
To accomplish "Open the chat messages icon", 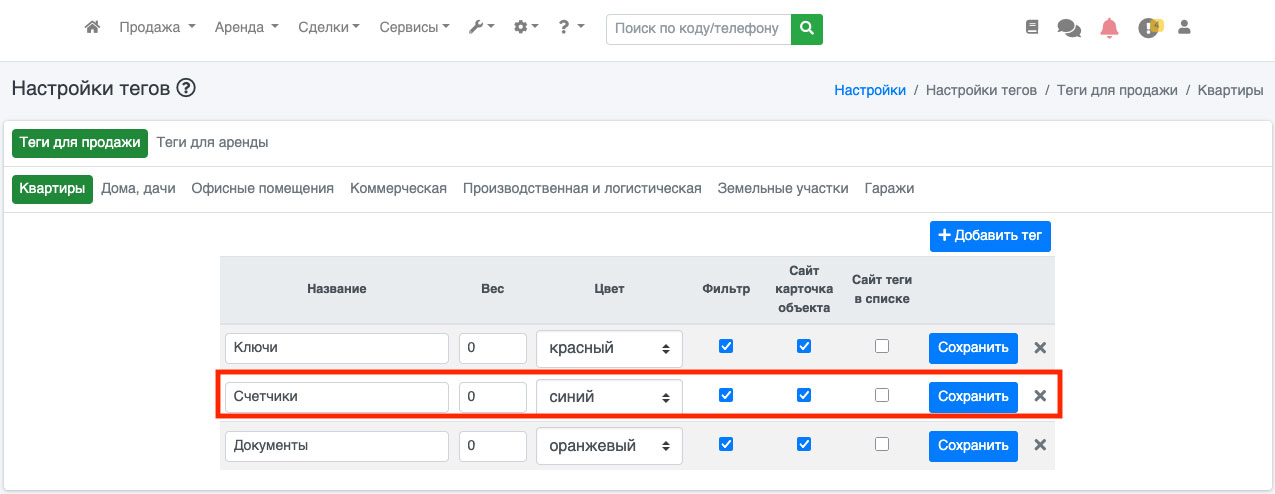I will coord(1068,28).
